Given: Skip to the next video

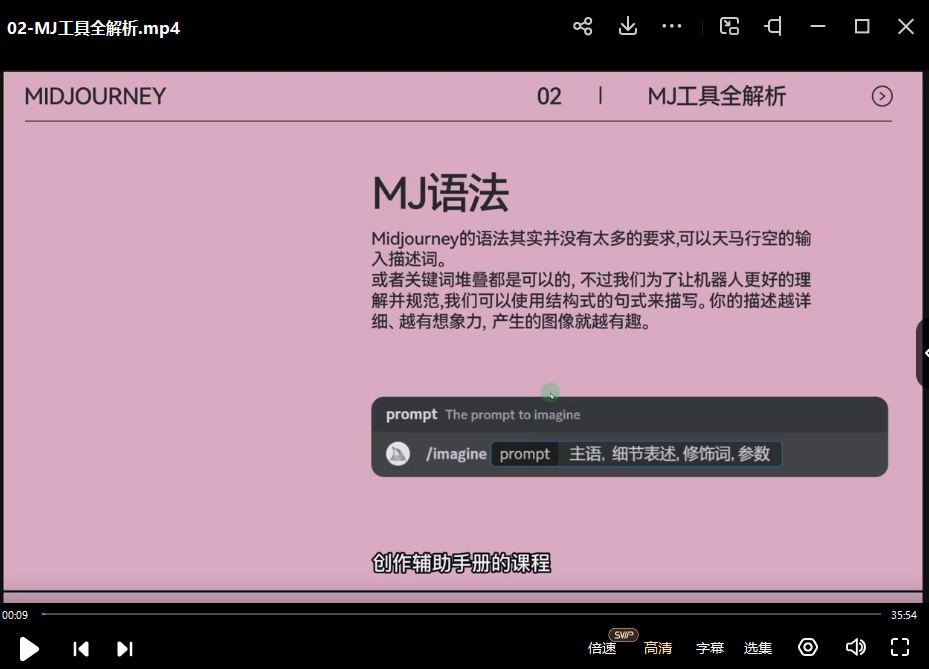Looking at the screenshot, I should pyautogui.click(x=124, y=648).
